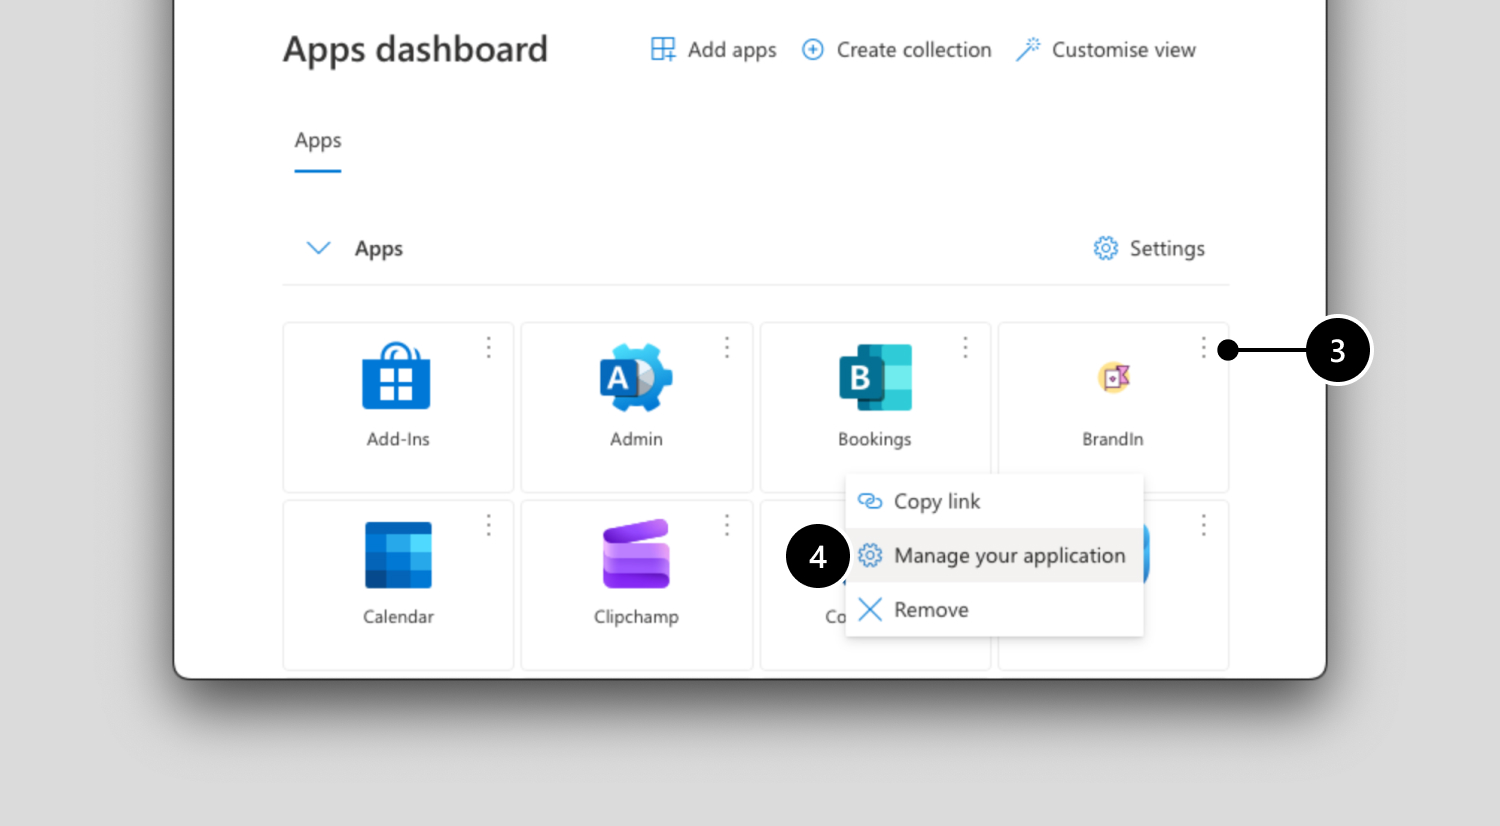The image size is (1500, 826).
Task: Open the Apps section Settings
Action: pos(1149,248)
